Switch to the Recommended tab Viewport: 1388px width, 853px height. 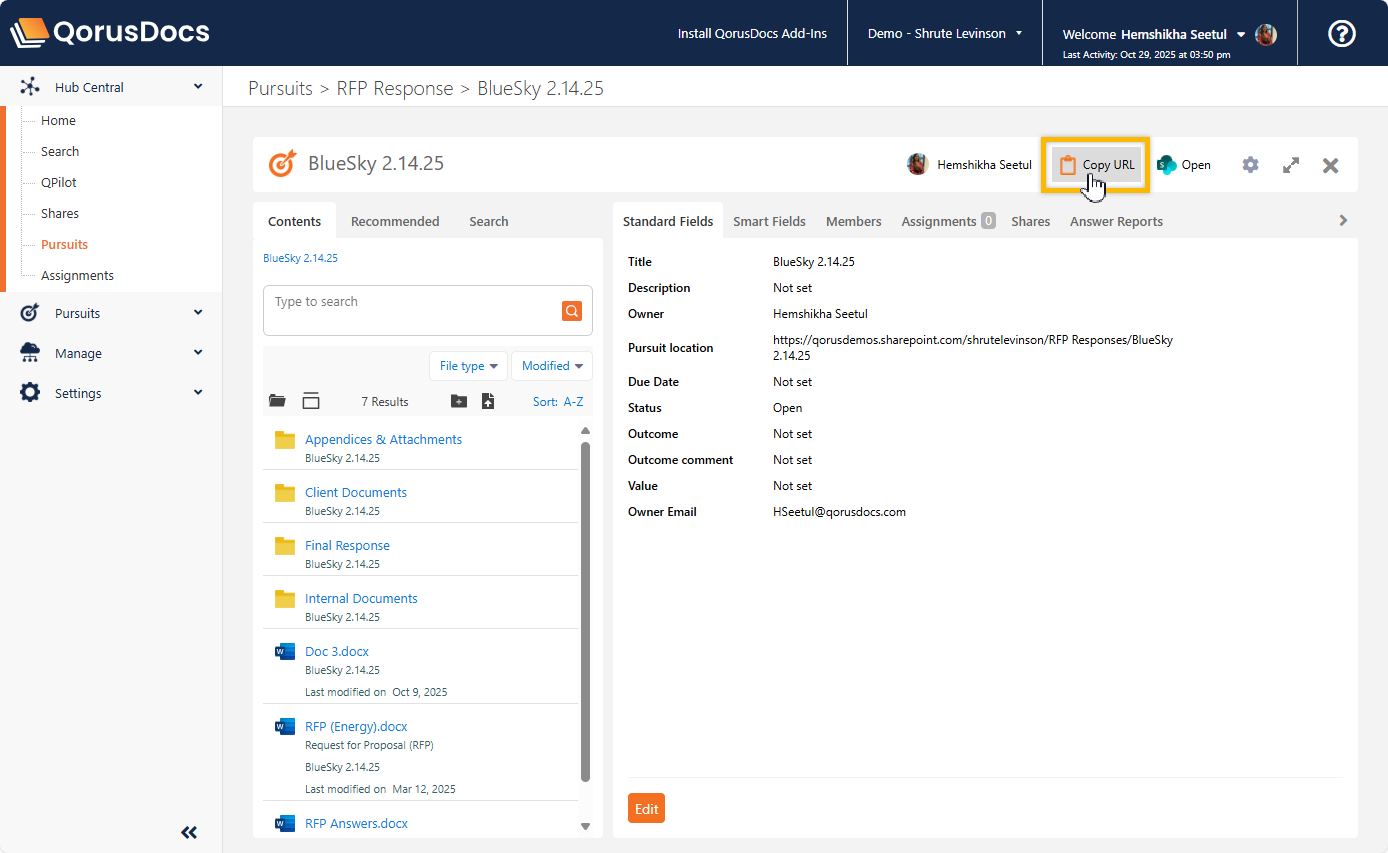395,221
